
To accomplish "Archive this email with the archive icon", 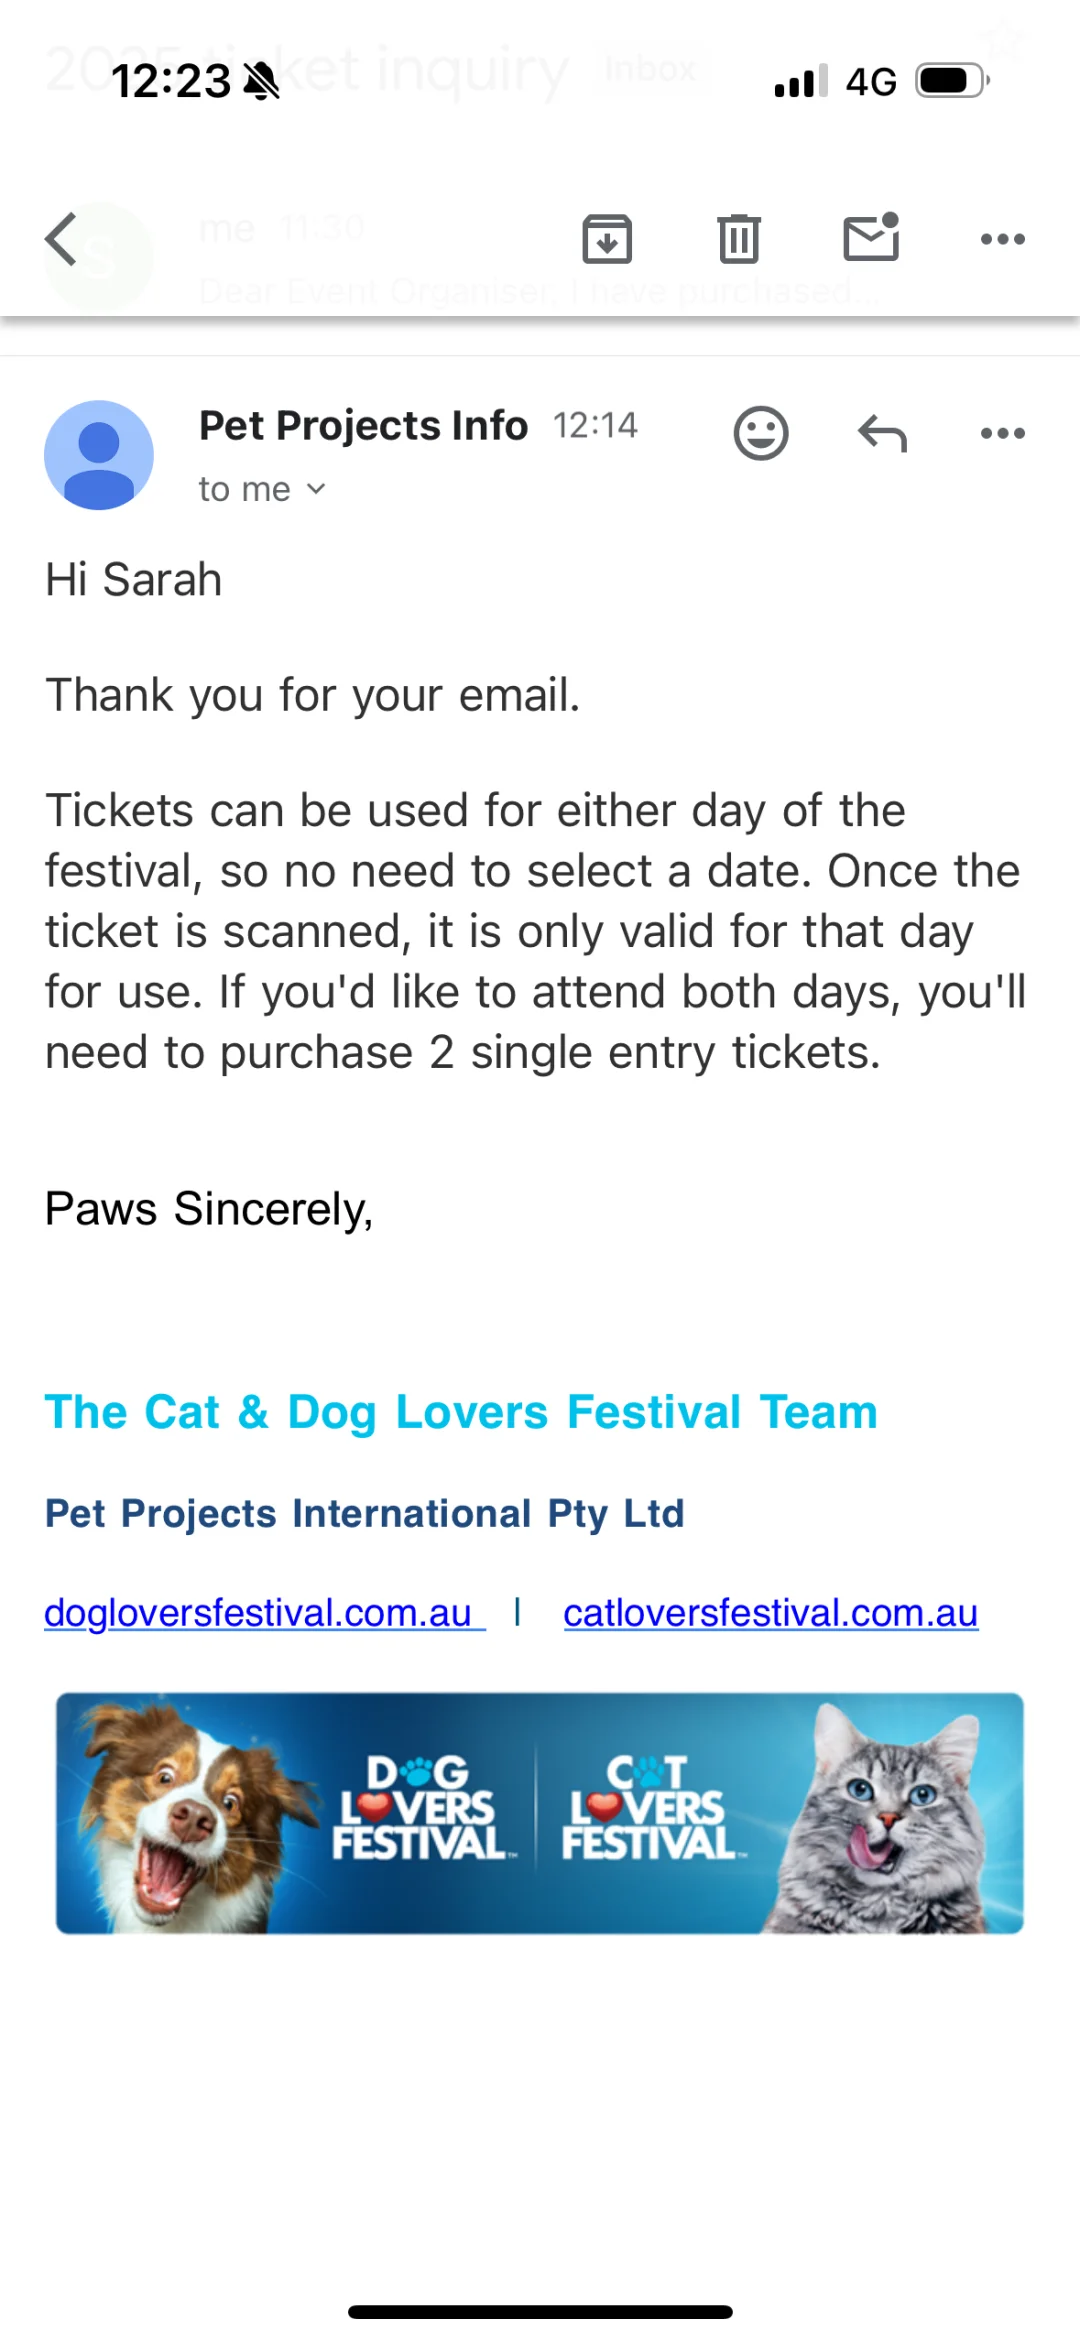I will [607, 239].
